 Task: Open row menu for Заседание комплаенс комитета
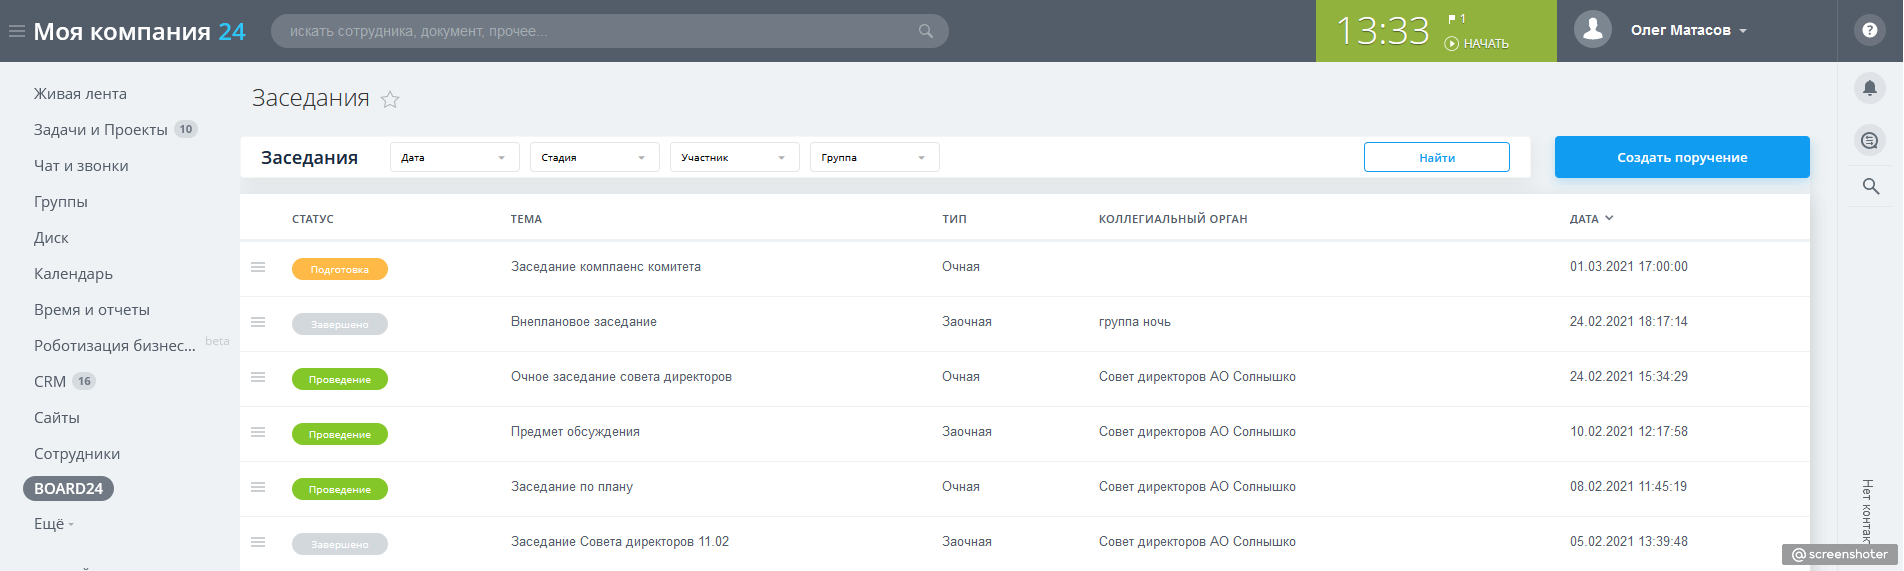(x=258, y=267)
